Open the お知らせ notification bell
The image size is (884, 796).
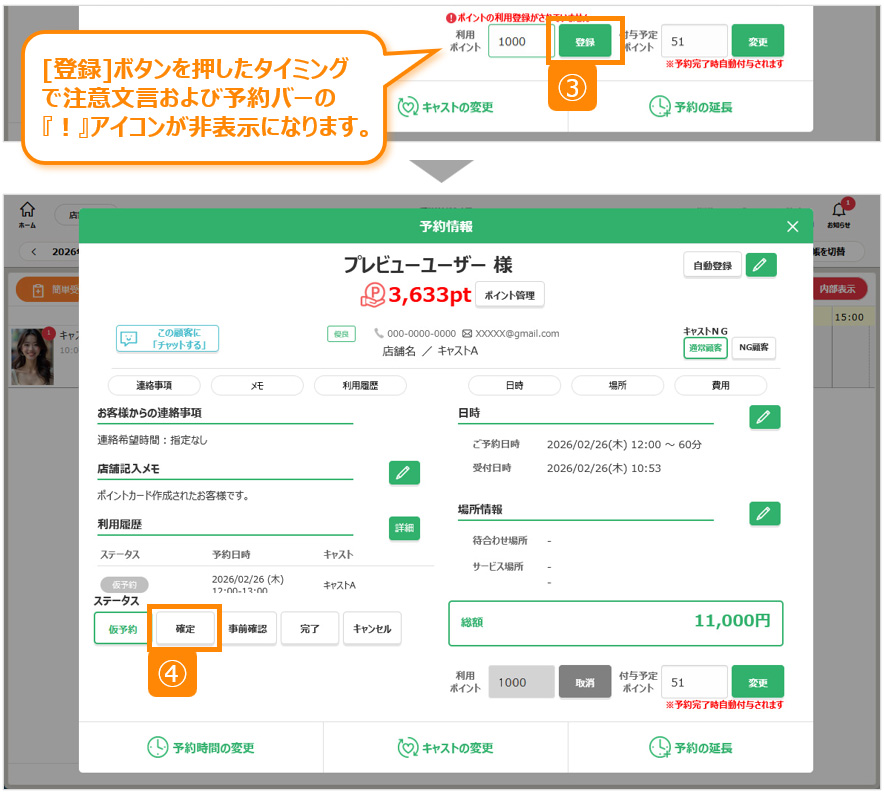839,214
